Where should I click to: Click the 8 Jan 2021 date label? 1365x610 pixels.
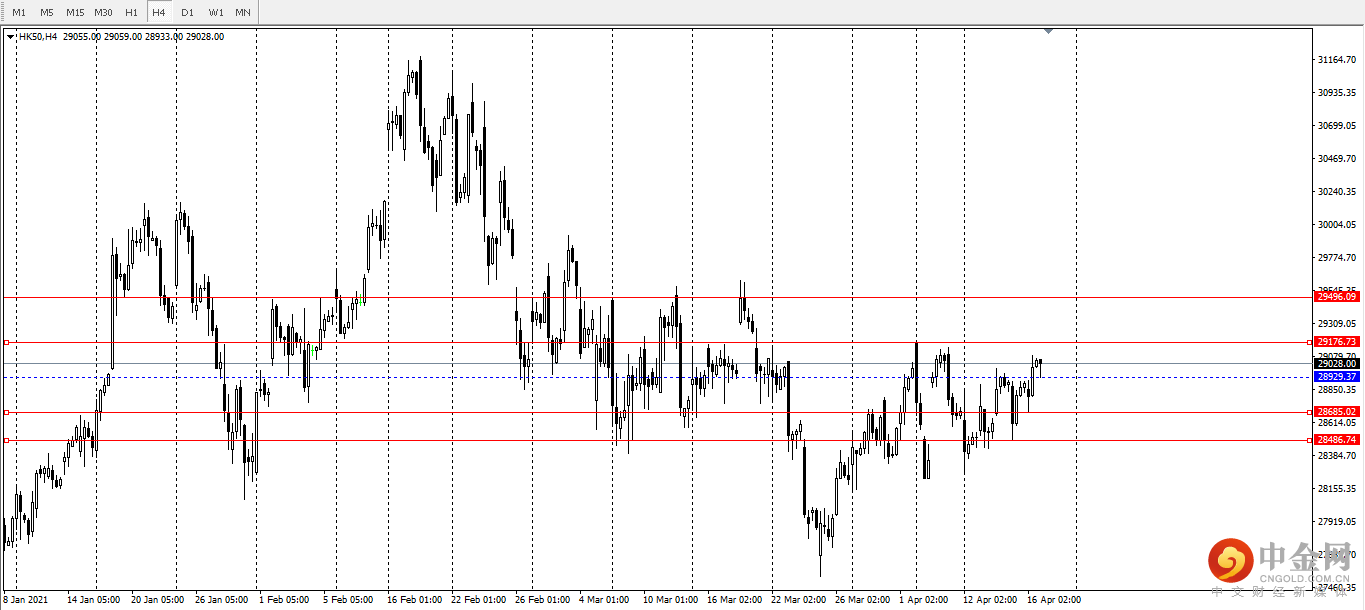(25, 600)
